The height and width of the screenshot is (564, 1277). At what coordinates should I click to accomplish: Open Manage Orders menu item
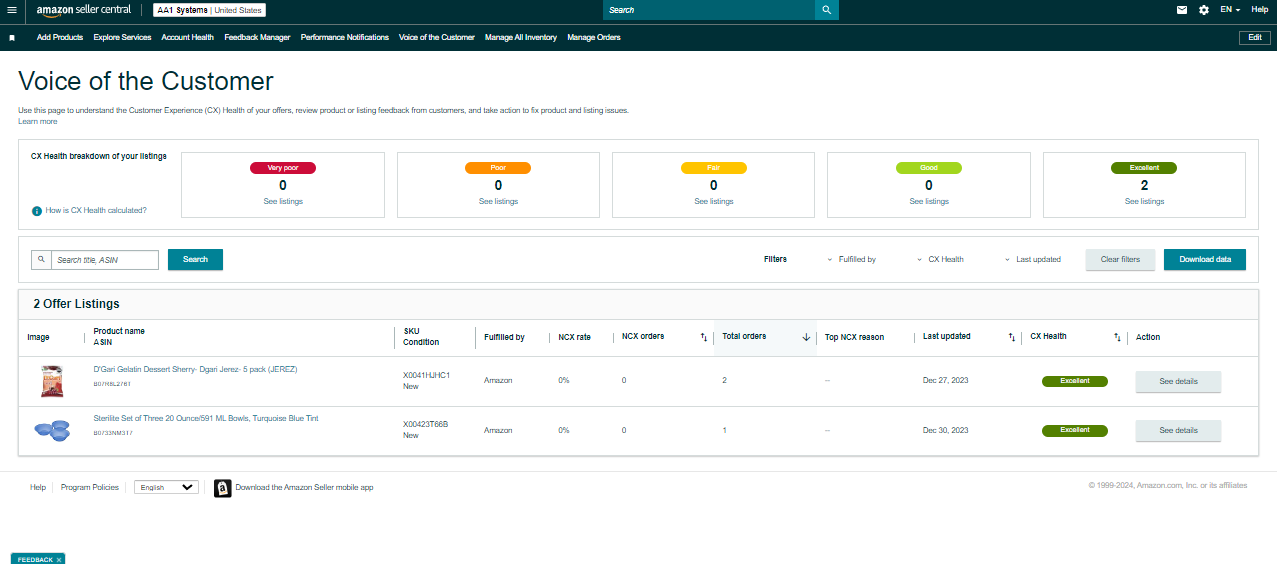(594, 37)
